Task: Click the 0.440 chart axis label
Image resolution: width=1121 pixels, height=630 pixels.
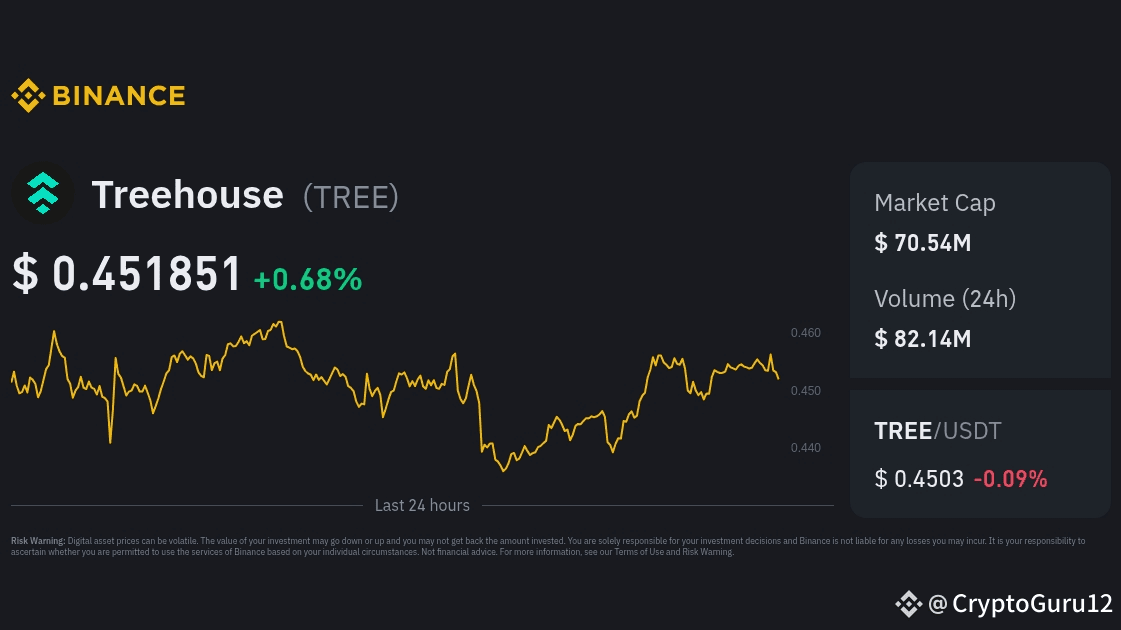Action: (x=806, y=448)
